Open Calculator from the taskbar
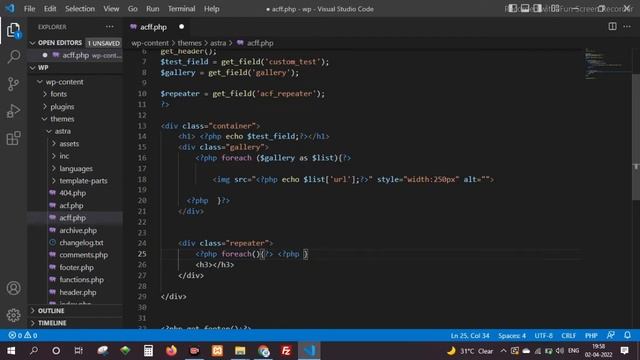 (x=148, y=351)
